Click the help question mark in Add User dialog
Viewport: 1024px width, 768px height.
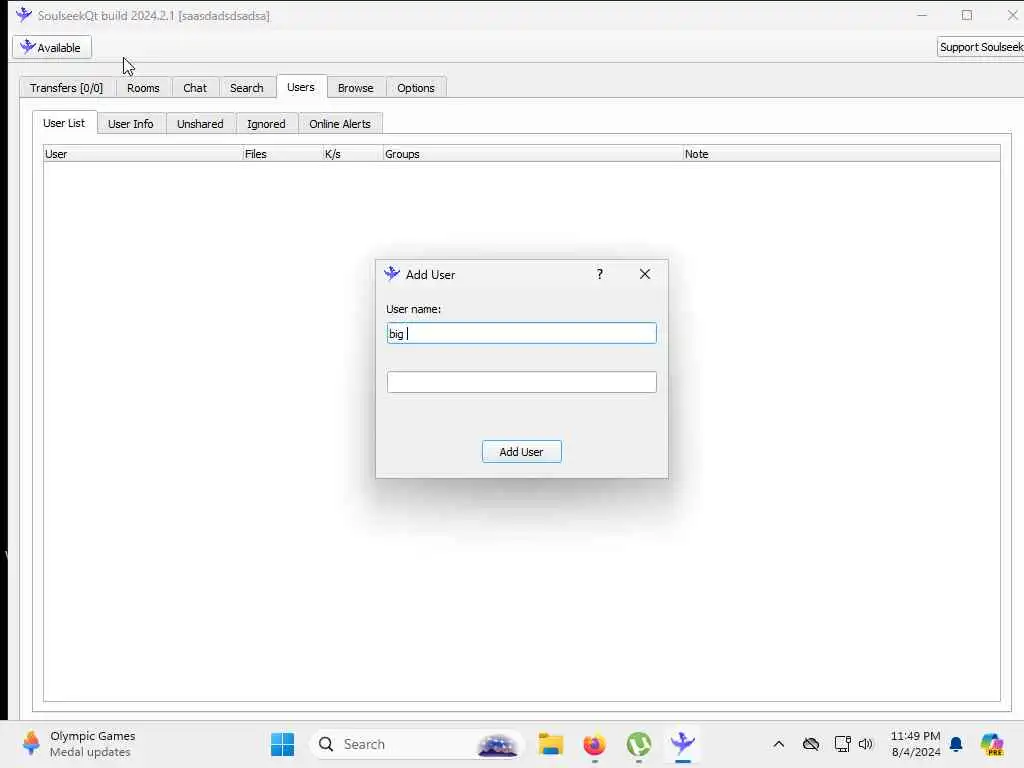coord(600,274)
